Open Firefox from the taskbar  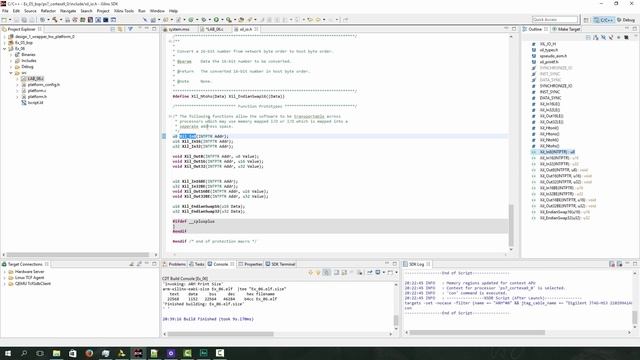point(89,353)
